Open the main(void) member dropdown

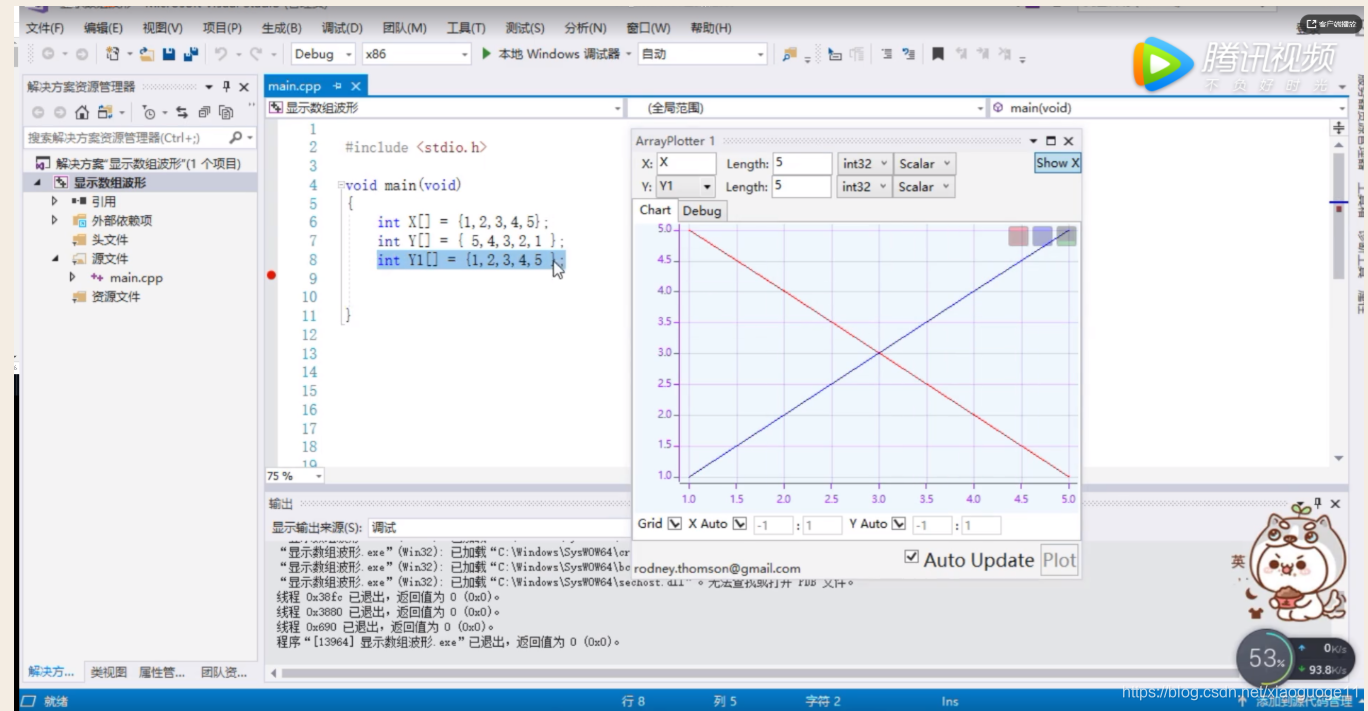pyautogui.click(x=1169, y=108)
